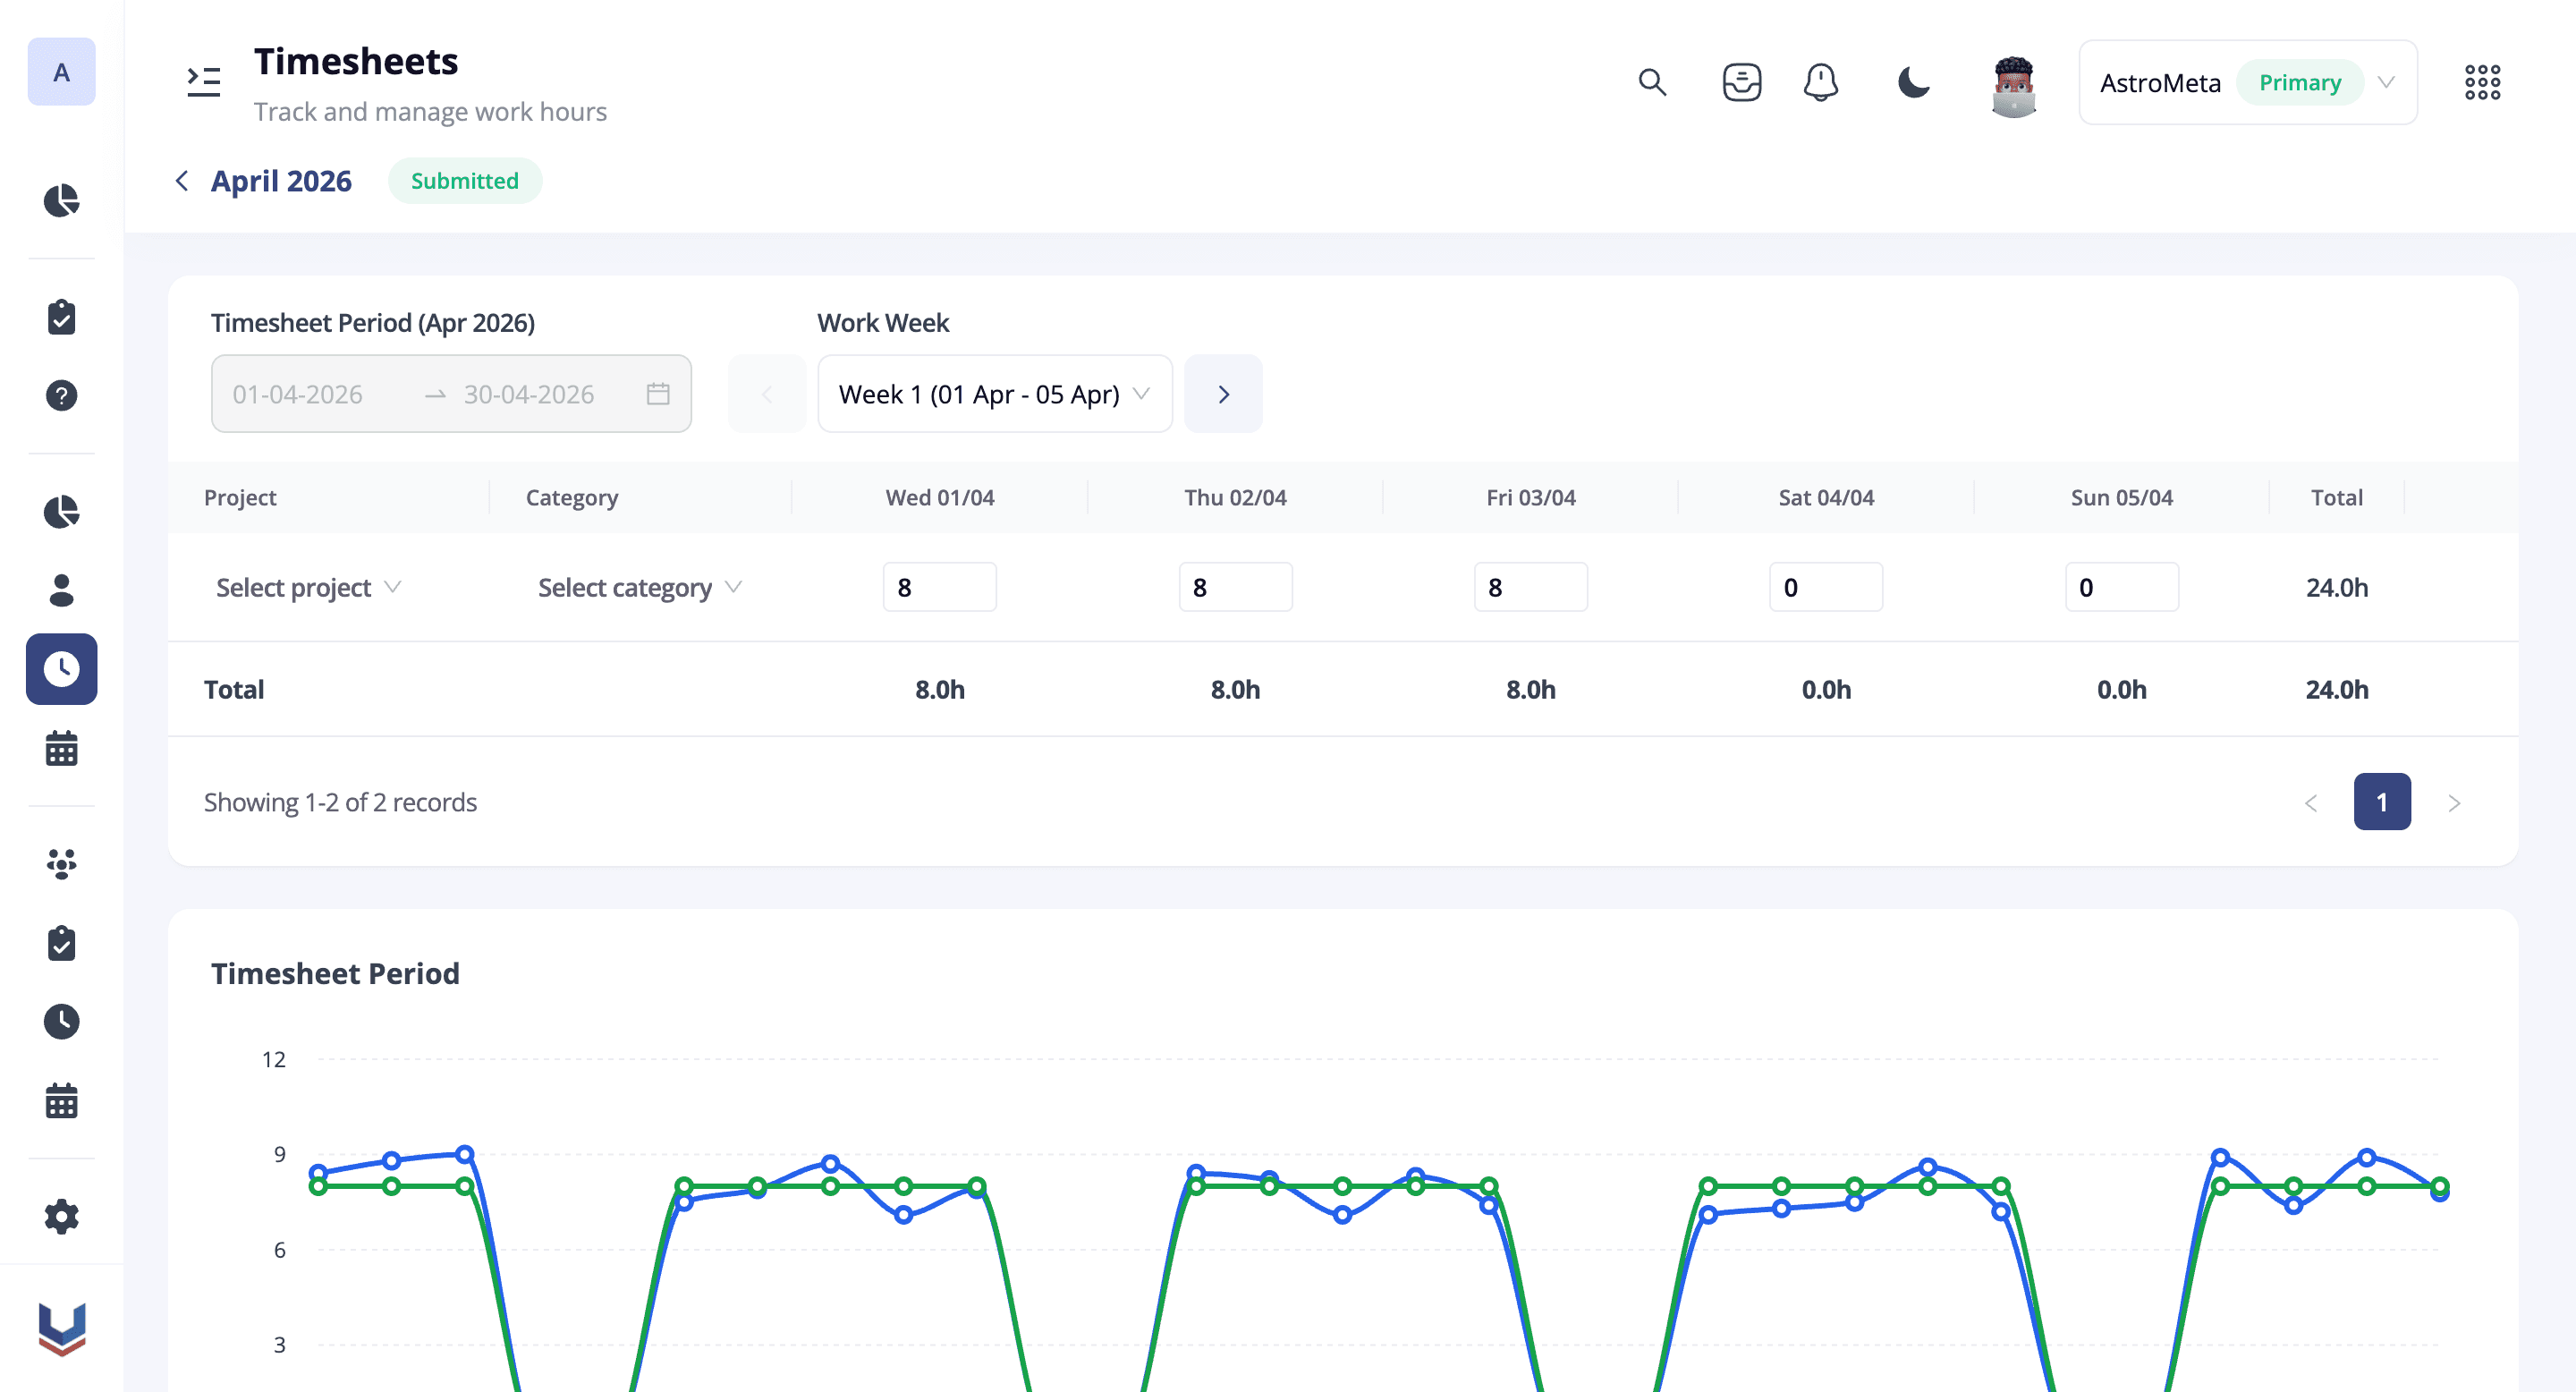Open the upper calendar sidebar icon
The width and height of the screenshot is (2576, 1392).
61,748
